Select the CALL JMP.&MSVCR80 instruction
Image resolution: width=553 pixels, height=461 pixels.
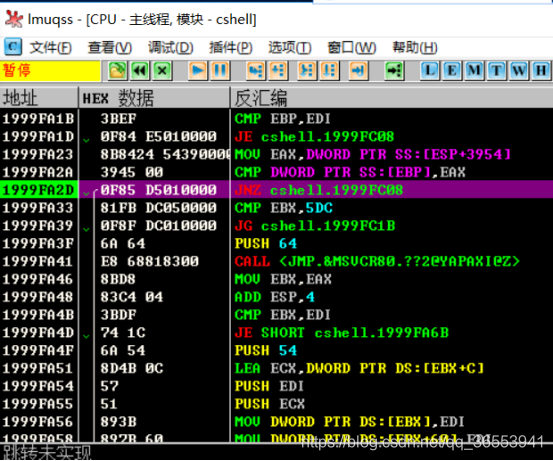(x=377, y=261)
